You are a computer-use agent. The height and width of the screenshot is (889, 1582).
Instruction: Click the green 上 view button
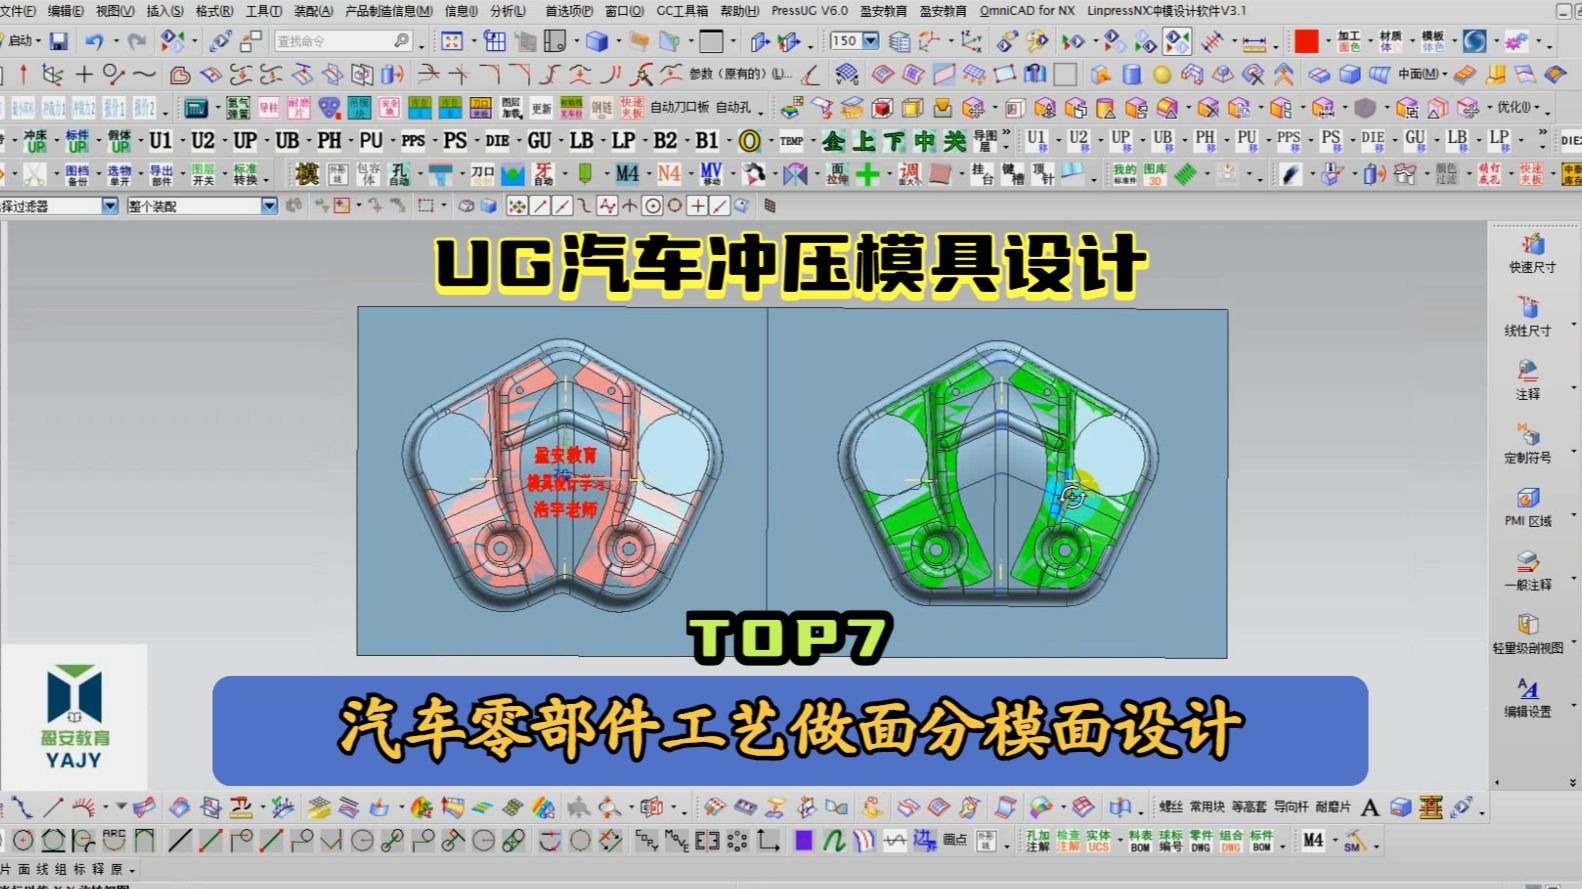click(864, 141)
